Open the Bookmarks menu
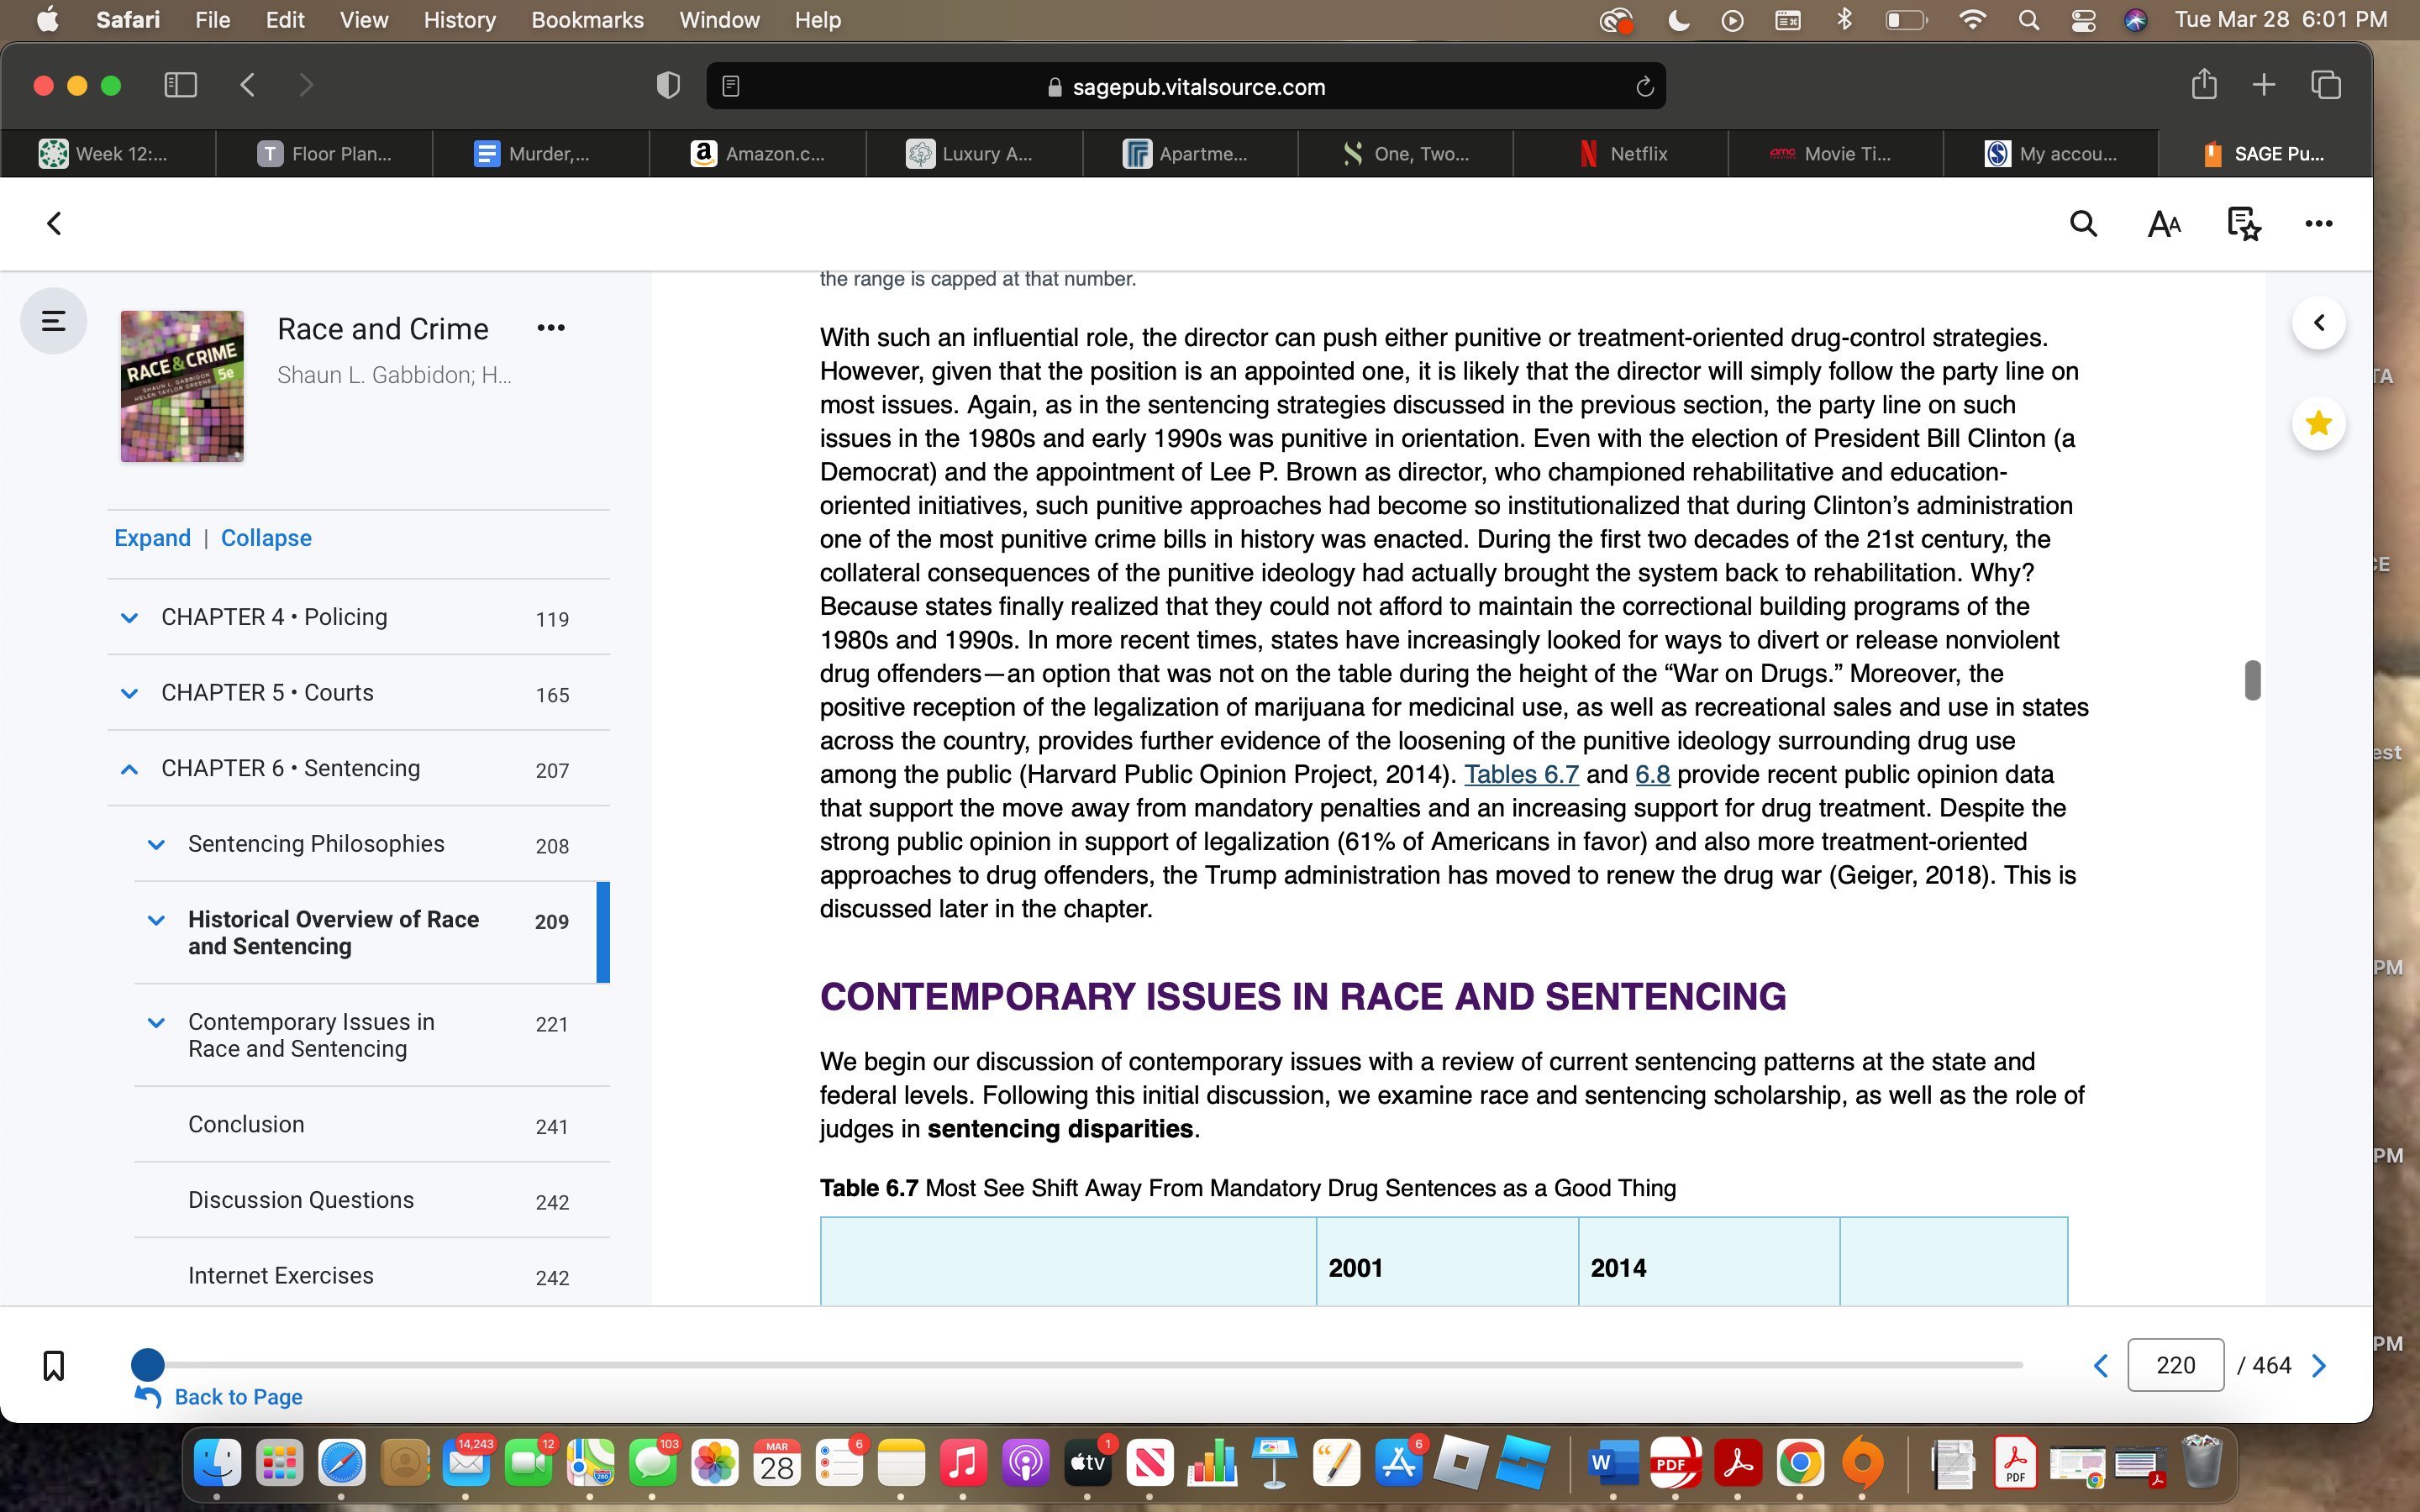 (x=587, y=20)
